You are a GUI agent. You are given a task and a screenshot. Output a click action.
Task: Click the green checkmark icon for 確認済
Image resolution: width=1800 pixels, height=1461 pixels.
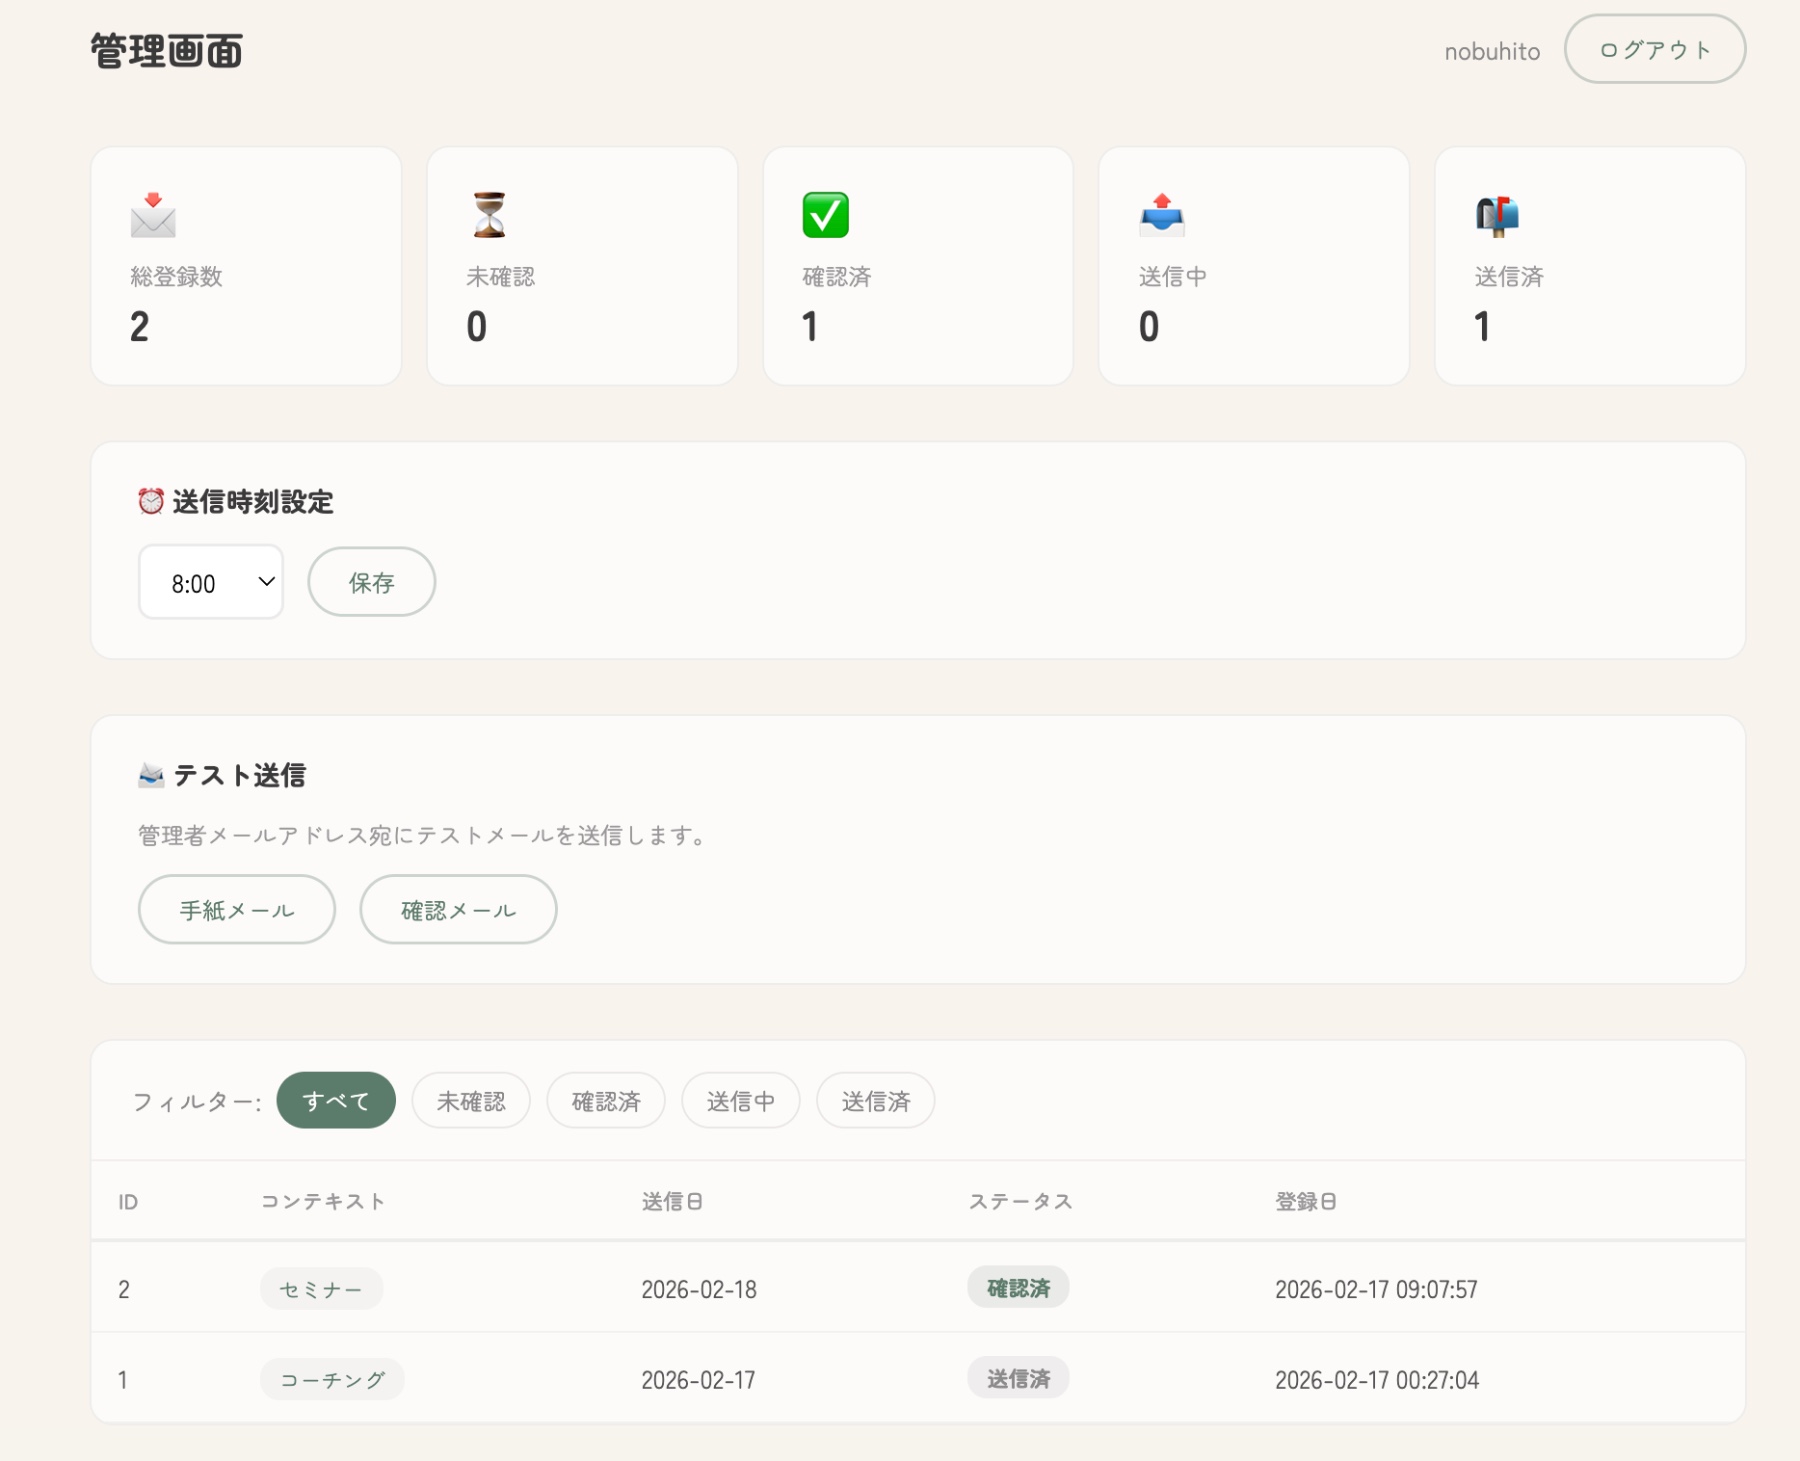[825, 215]
